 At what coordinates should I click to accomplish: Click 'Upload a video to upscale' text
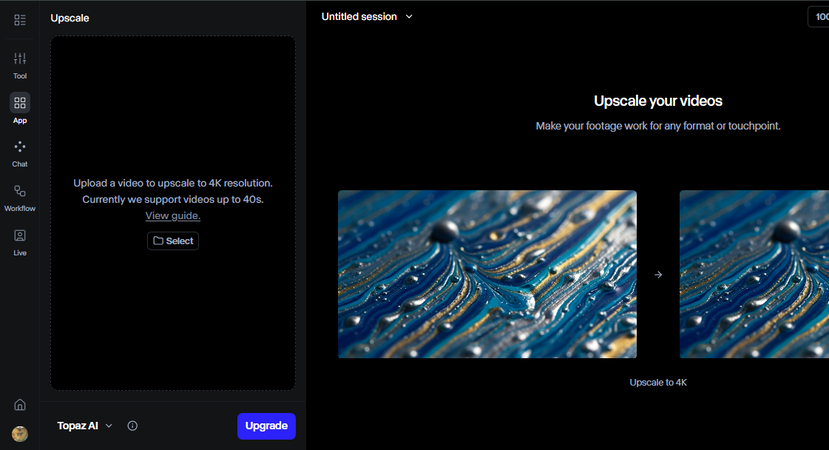pyautogui.click(x=173, y=183)
